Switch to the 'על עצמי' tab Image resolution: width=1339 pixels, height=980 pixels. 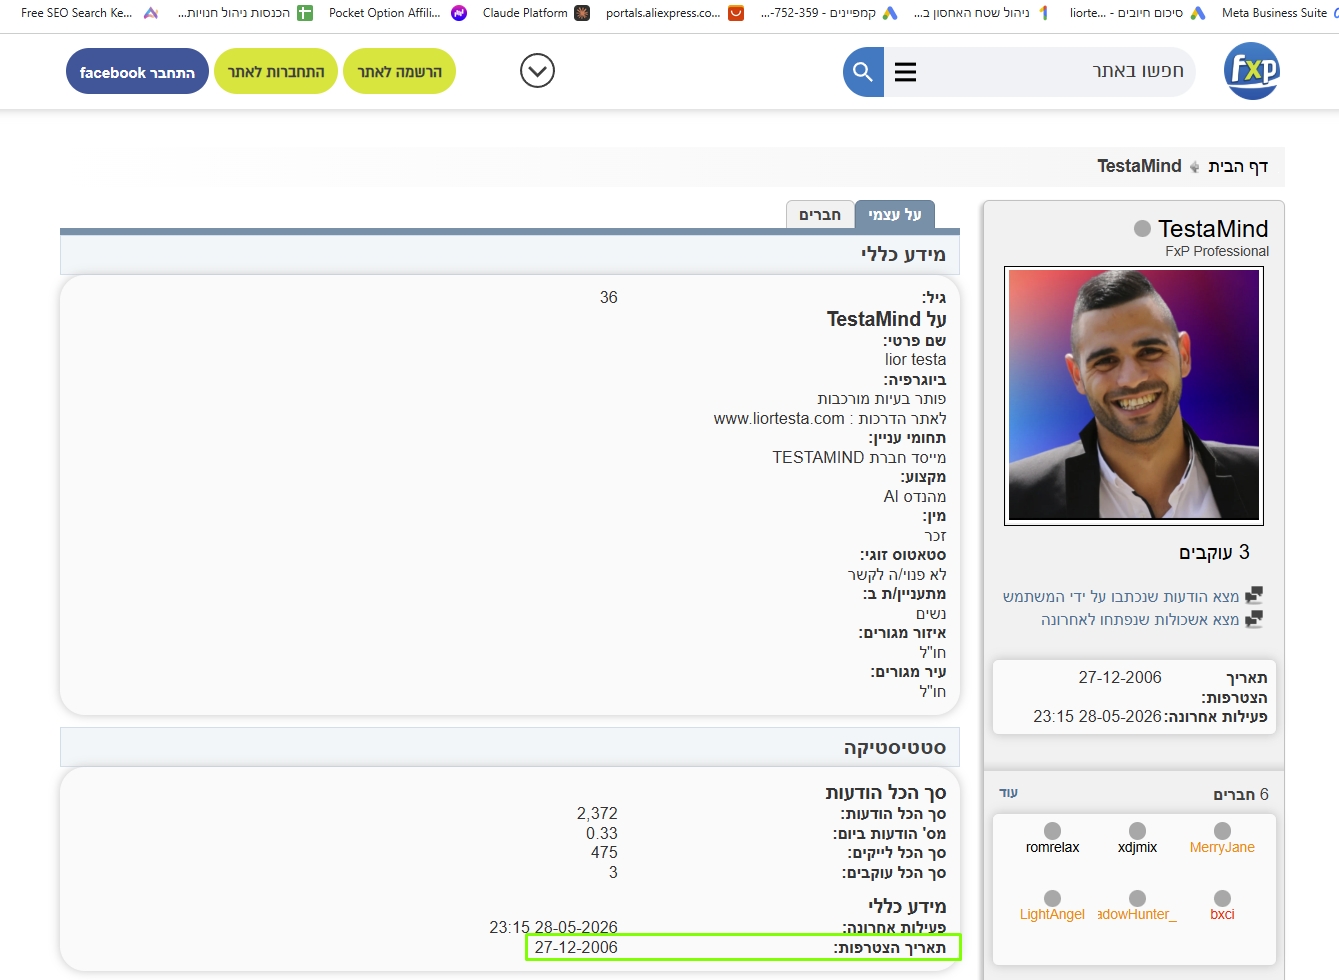pyautogui.click(x=894, y=214)
